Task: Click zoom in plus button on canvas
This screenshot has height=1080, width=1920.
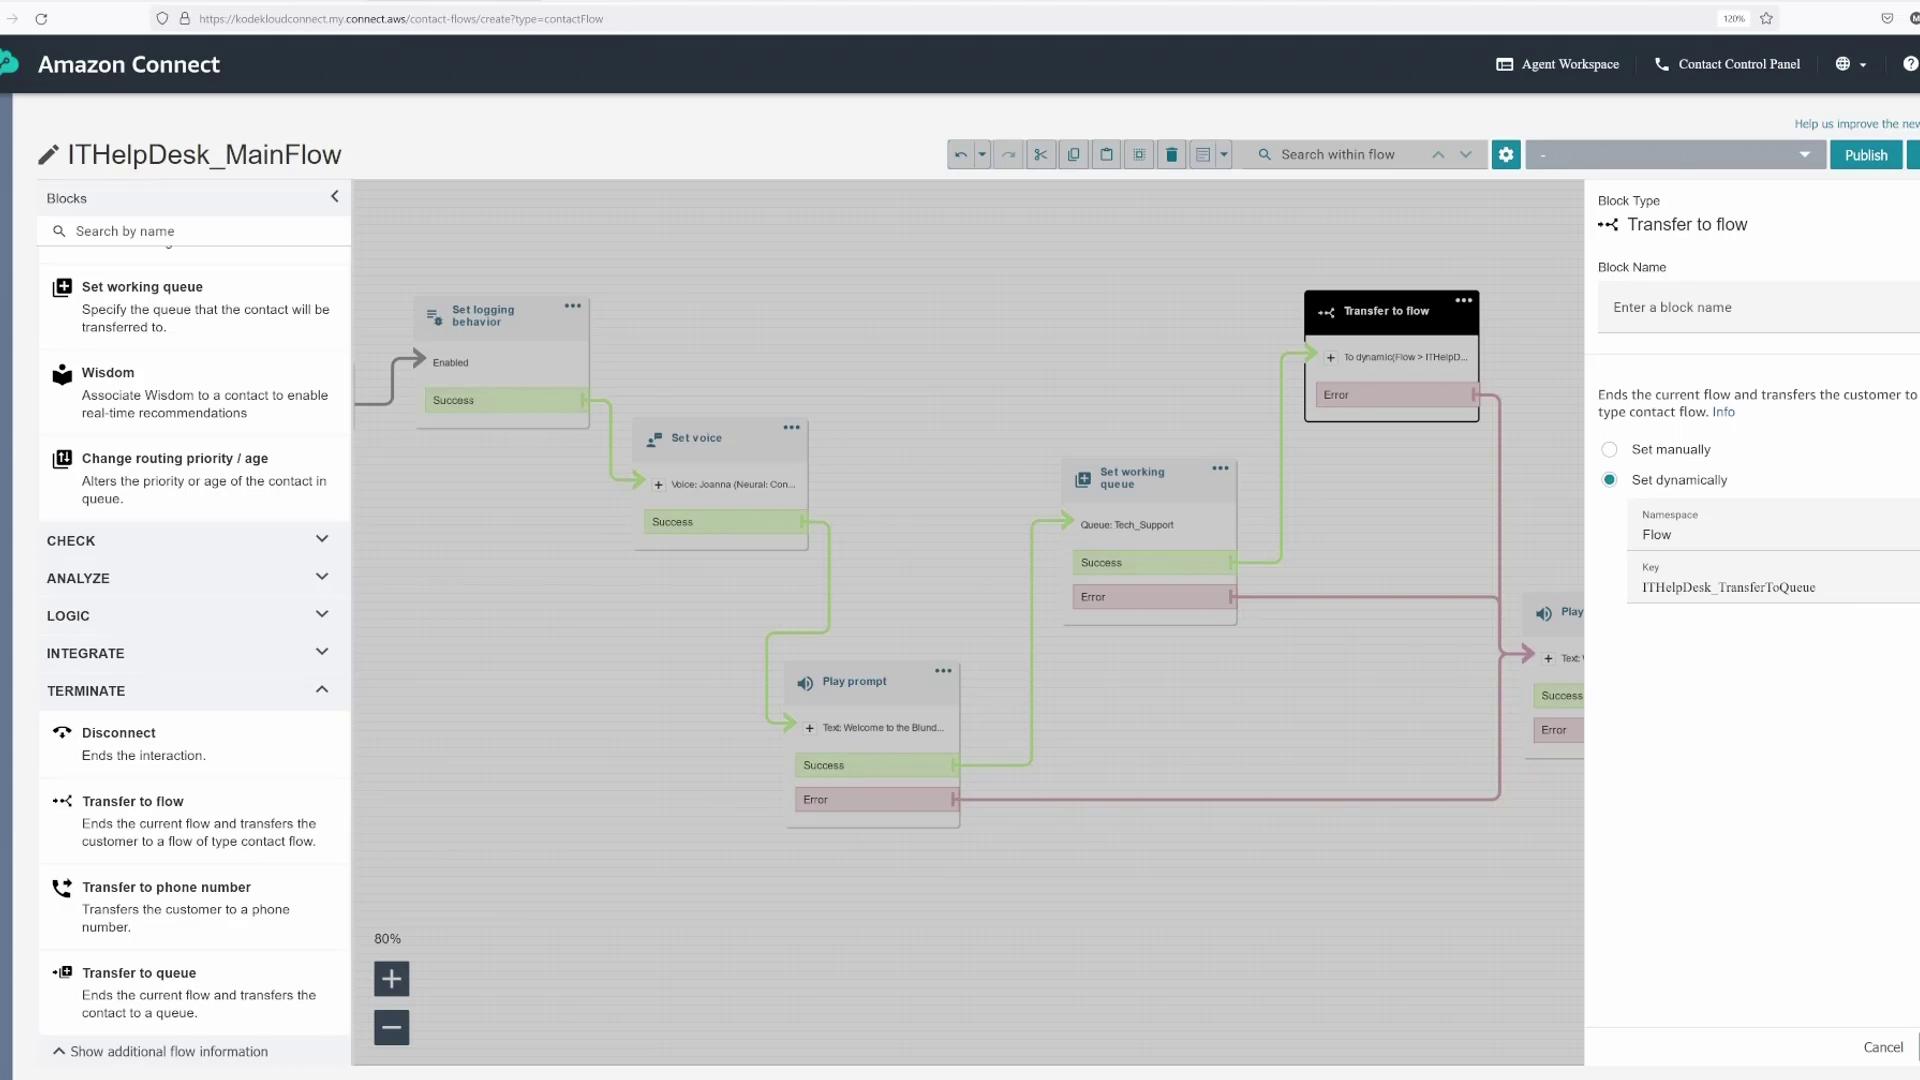Action: 391,979
